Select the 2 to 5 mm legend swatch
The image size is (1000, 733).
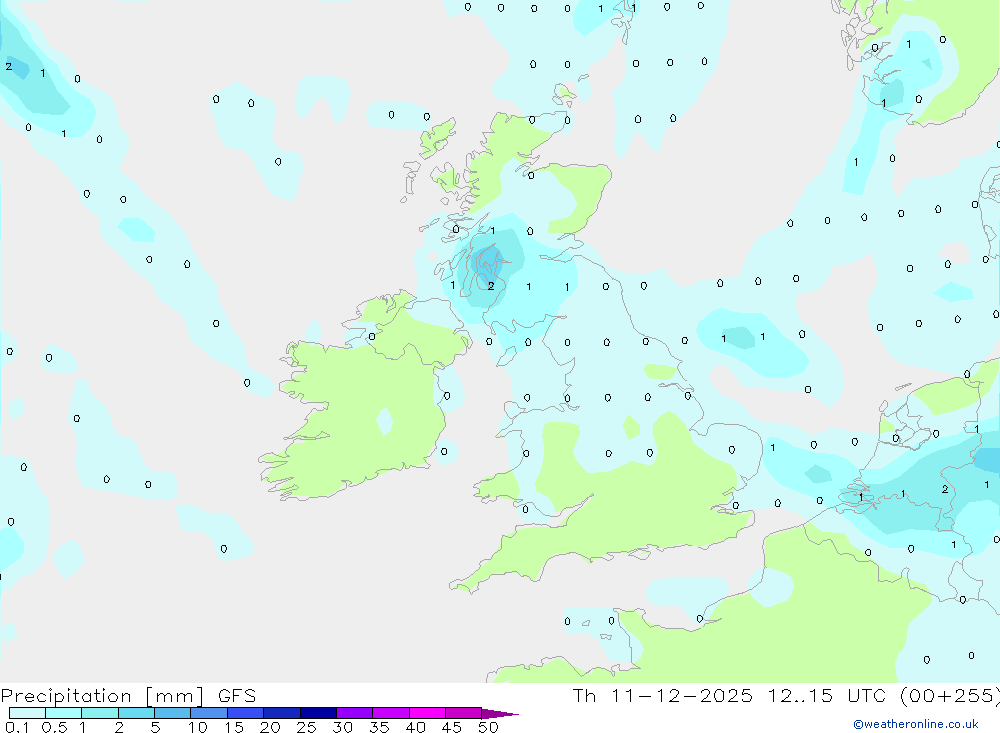[136, 713]
